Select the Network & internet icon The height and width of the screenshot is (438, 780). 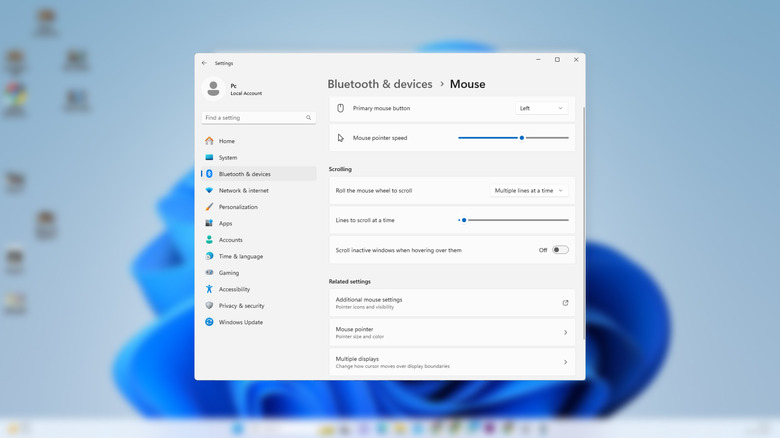tap(209, 190)
